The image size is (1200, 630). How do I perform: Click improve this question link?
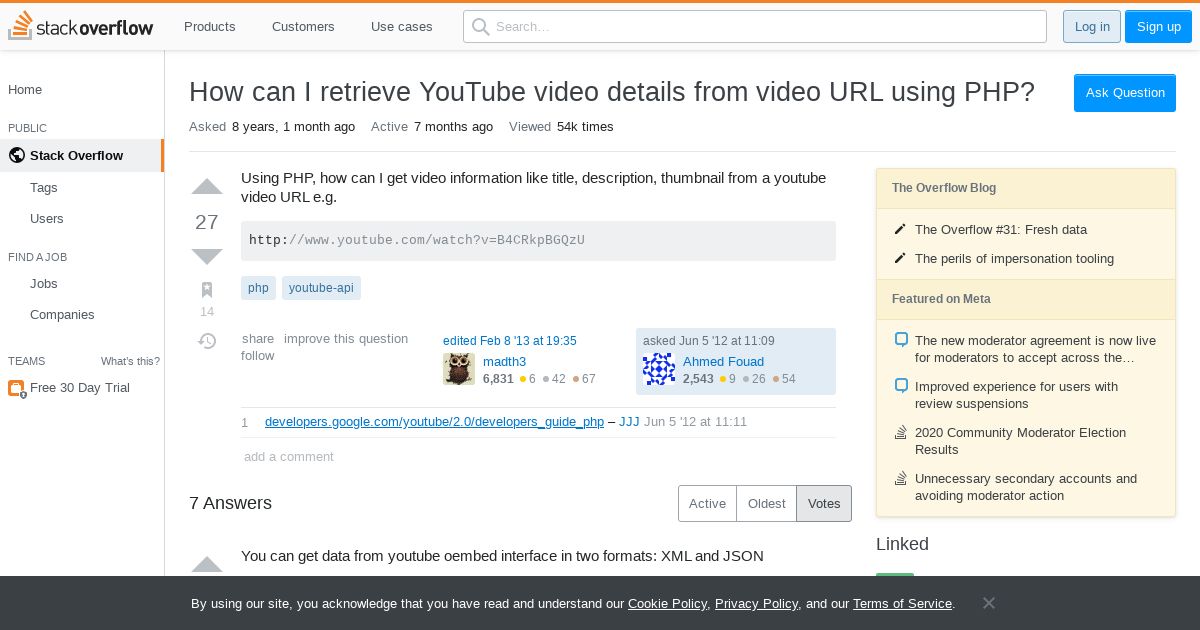coord(346,339)
